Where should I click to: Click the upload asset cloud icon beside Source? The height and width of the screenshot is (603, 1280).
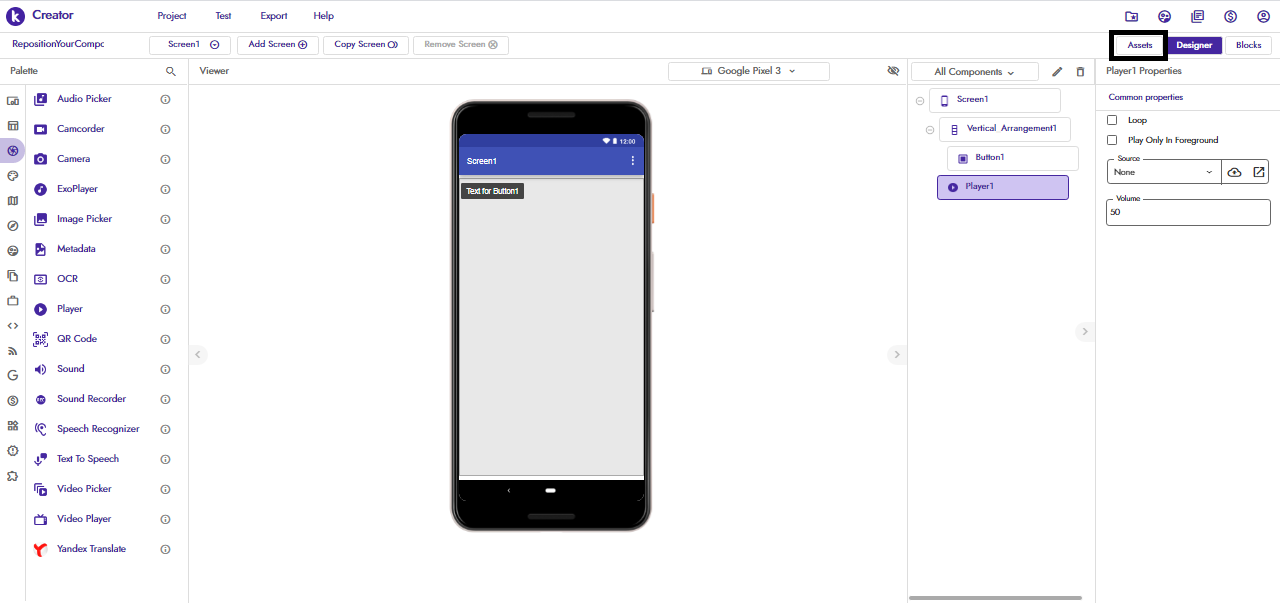[x=1234, y=172]
